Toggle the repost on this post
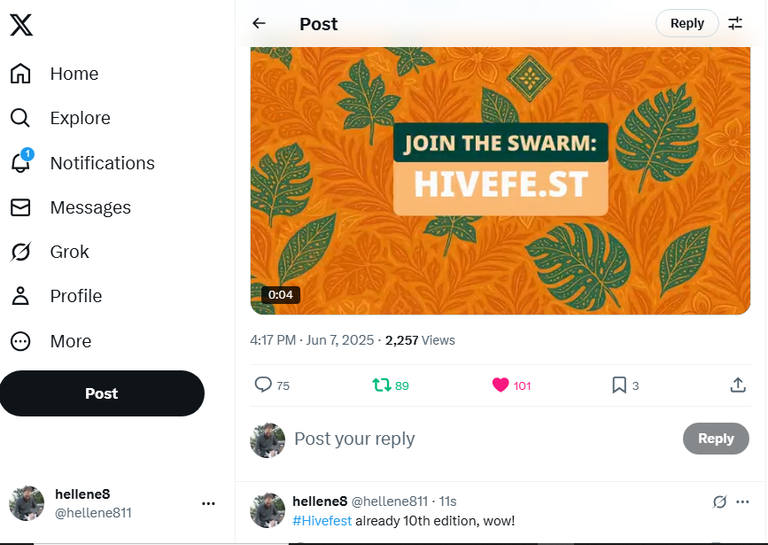The width and height of the screenshot is (768, 545). click(382, 385)
